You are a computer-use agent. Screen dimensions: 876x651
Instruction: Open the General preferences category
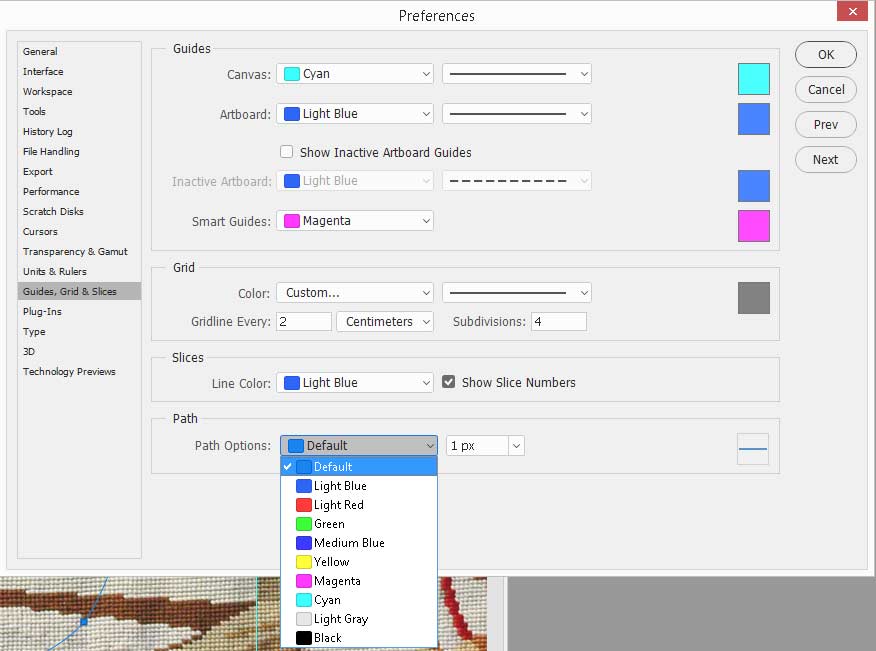[40, 51]
